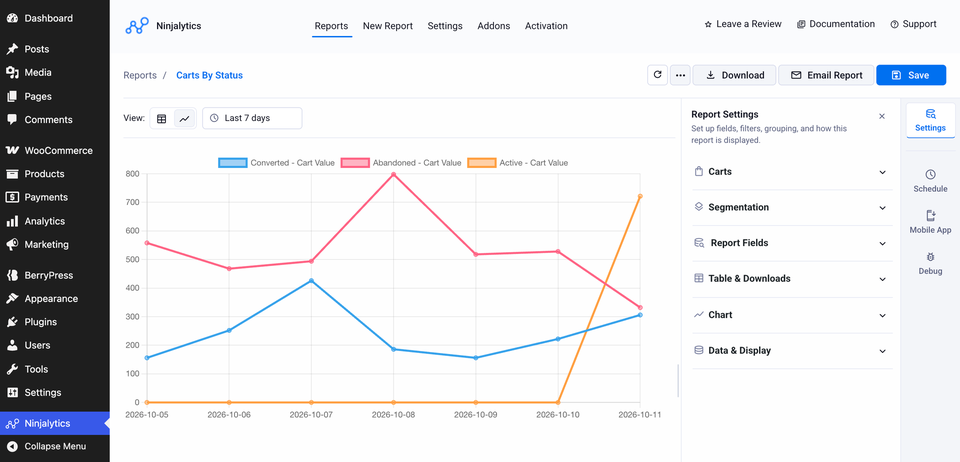This screenshot has height=462, width=960.
Task: Select the Settings side panel tab
Action: (x=930, y=121)
